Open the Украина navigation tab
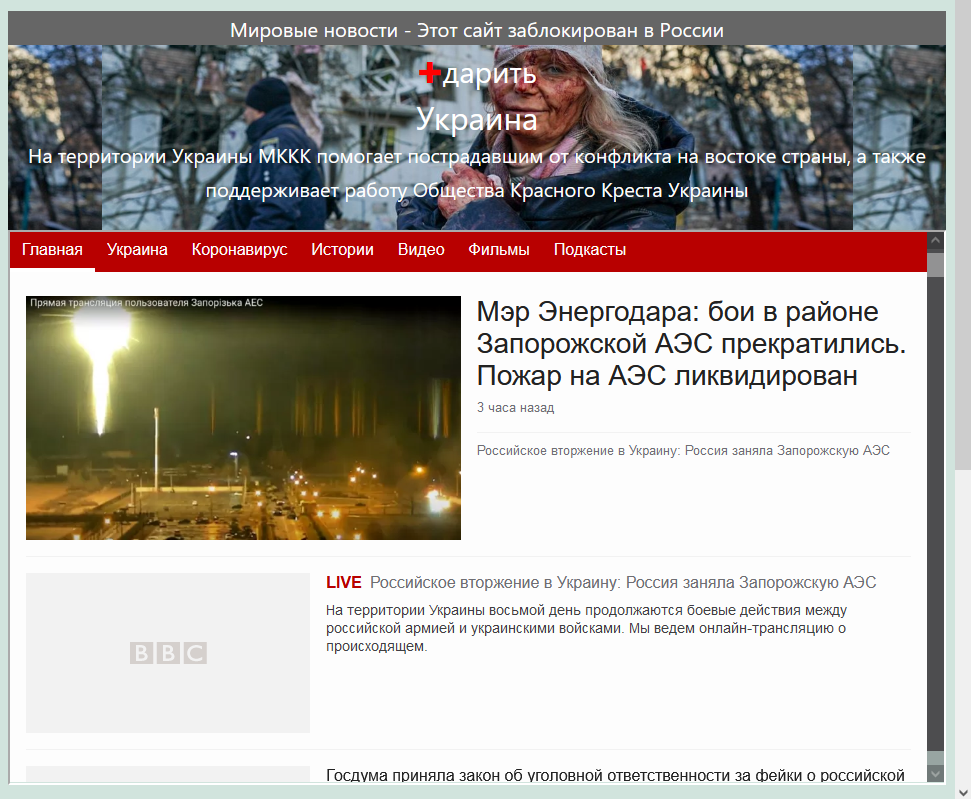971x799 pixels. pos(137,250)
